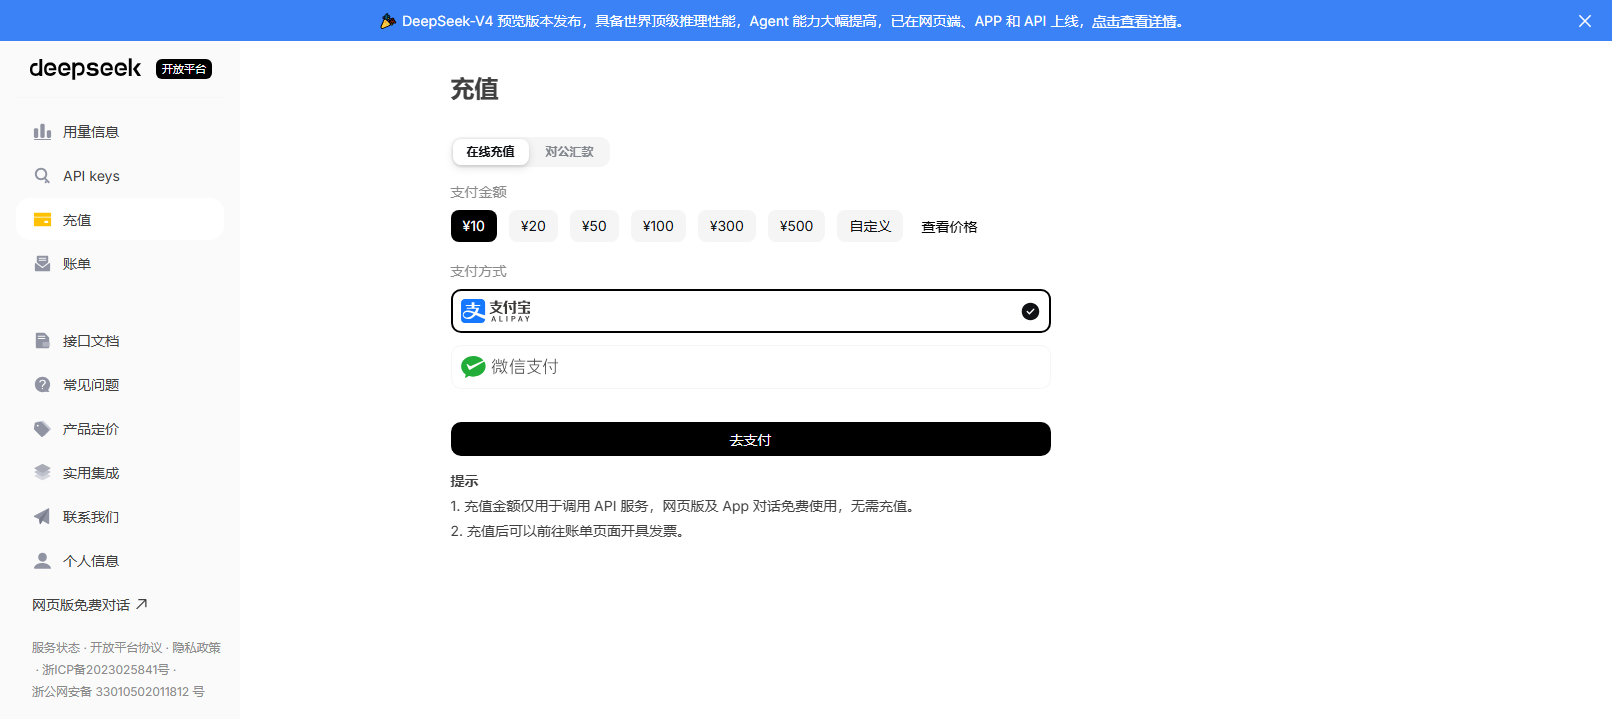Click the integrations layers icon
Viewport: 1612px width, 719px height.
point(42,473)
